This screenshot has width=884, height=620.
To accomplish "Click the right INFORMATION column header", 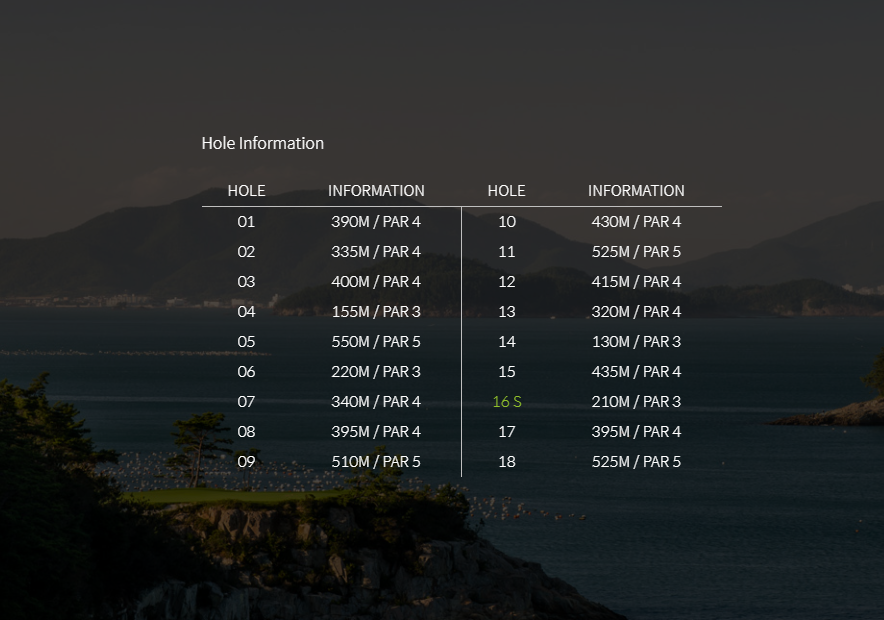I will tap(637, 191).
